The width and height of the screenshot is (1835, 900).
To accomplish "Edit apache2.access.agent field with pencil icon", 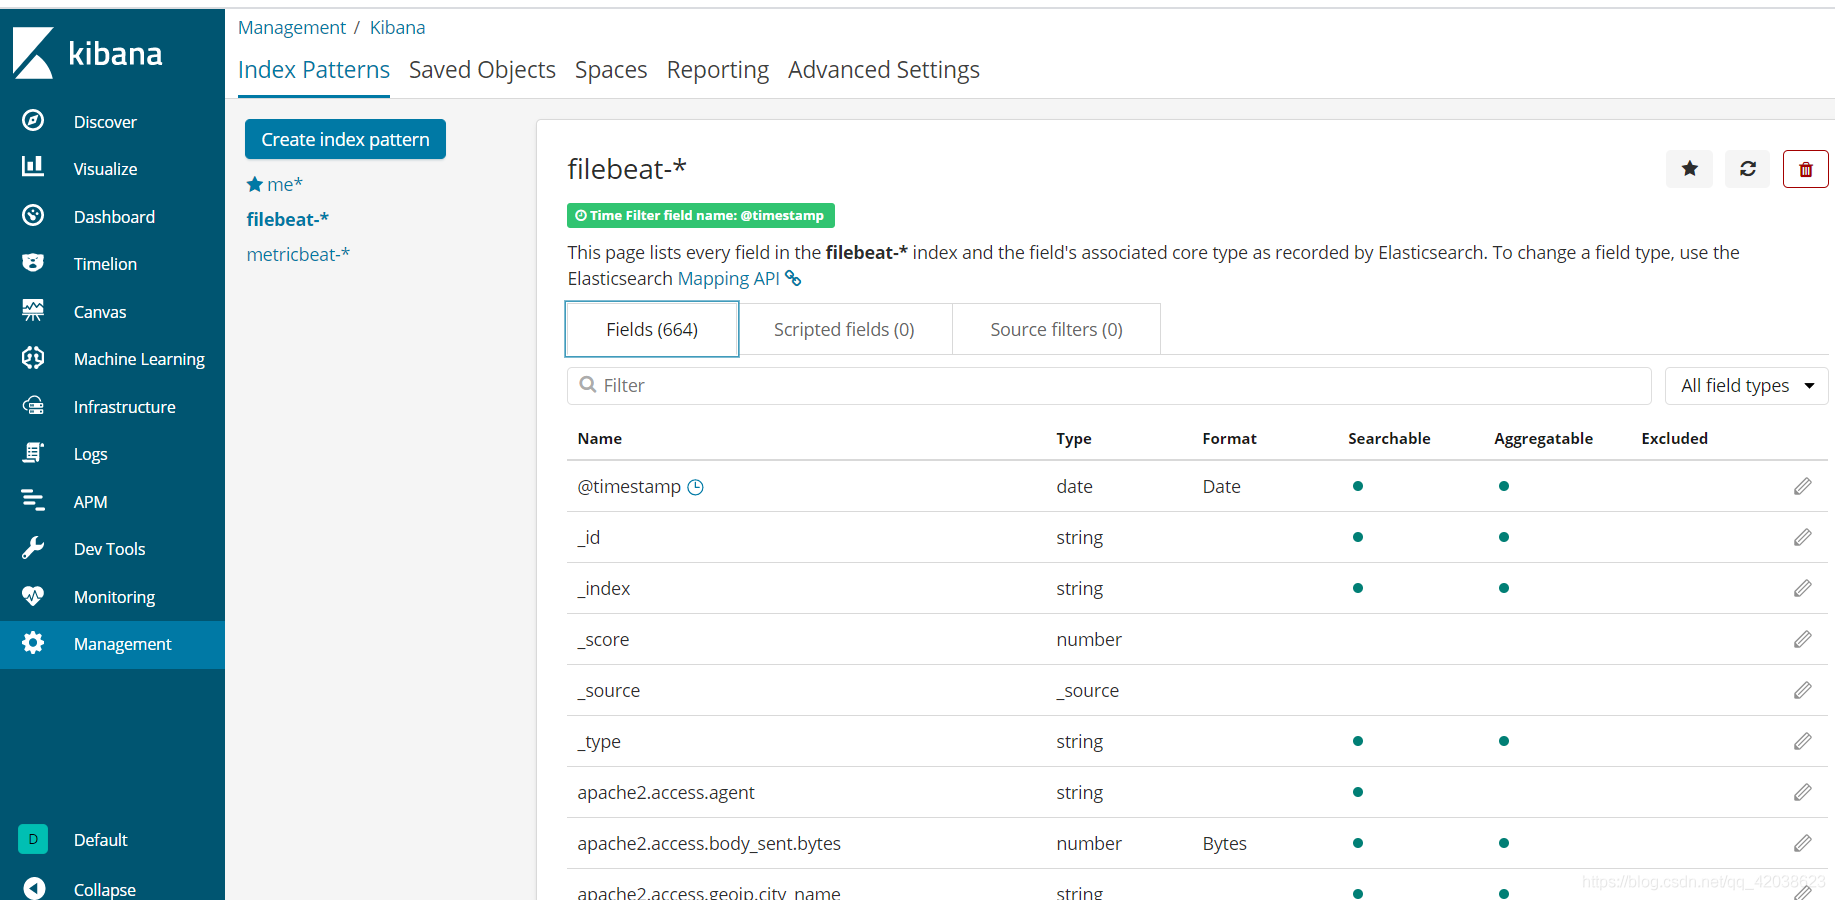I will click(1802, 792).
